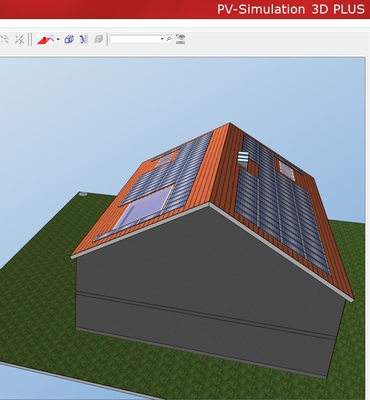Click the partially visible leftmost toolbar icon

4,40
